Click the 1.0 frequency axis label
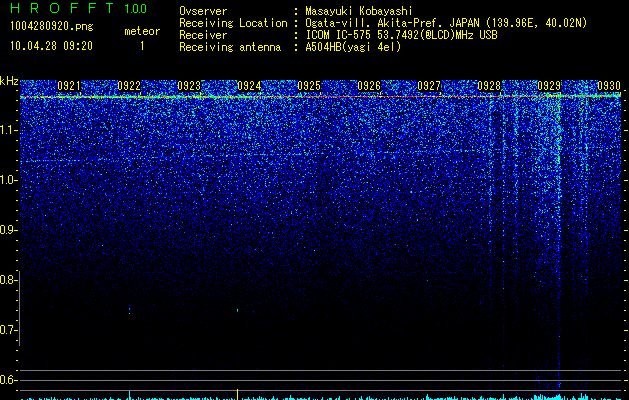Screen dimensions: 629x400 click(x=9, y=180)
